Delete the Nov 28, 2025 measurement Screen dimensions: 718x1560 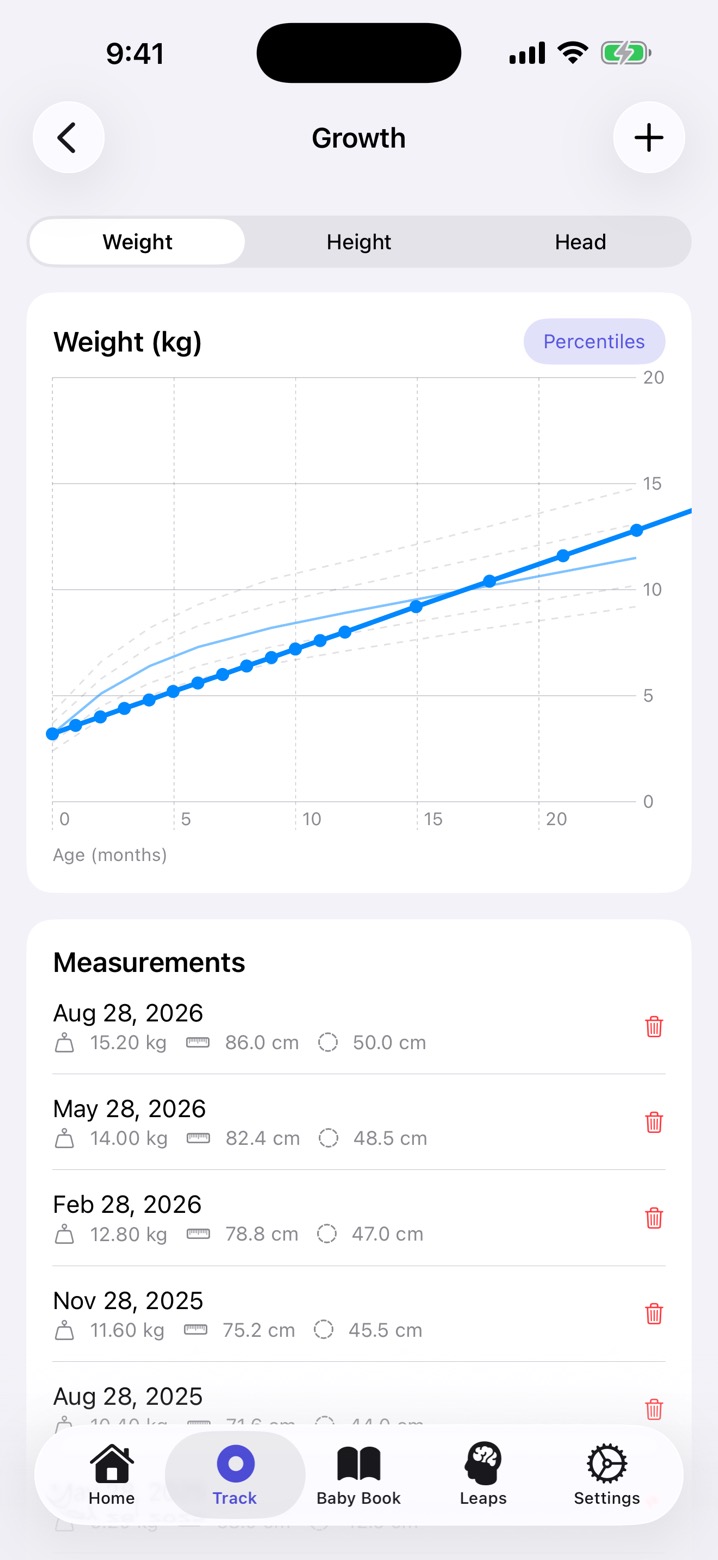tap(654, 1314)
